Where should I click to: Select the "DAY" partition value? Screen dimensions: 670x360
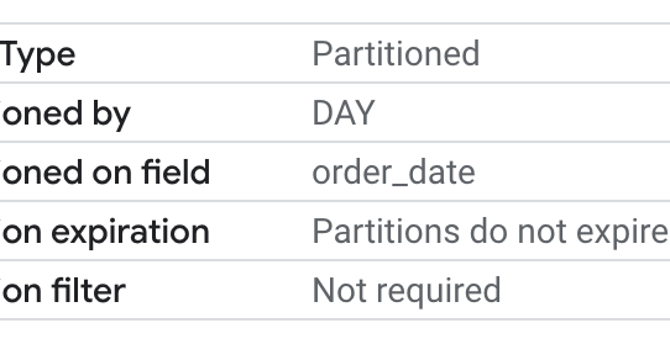pyautogui.click(x=344, y=113)
